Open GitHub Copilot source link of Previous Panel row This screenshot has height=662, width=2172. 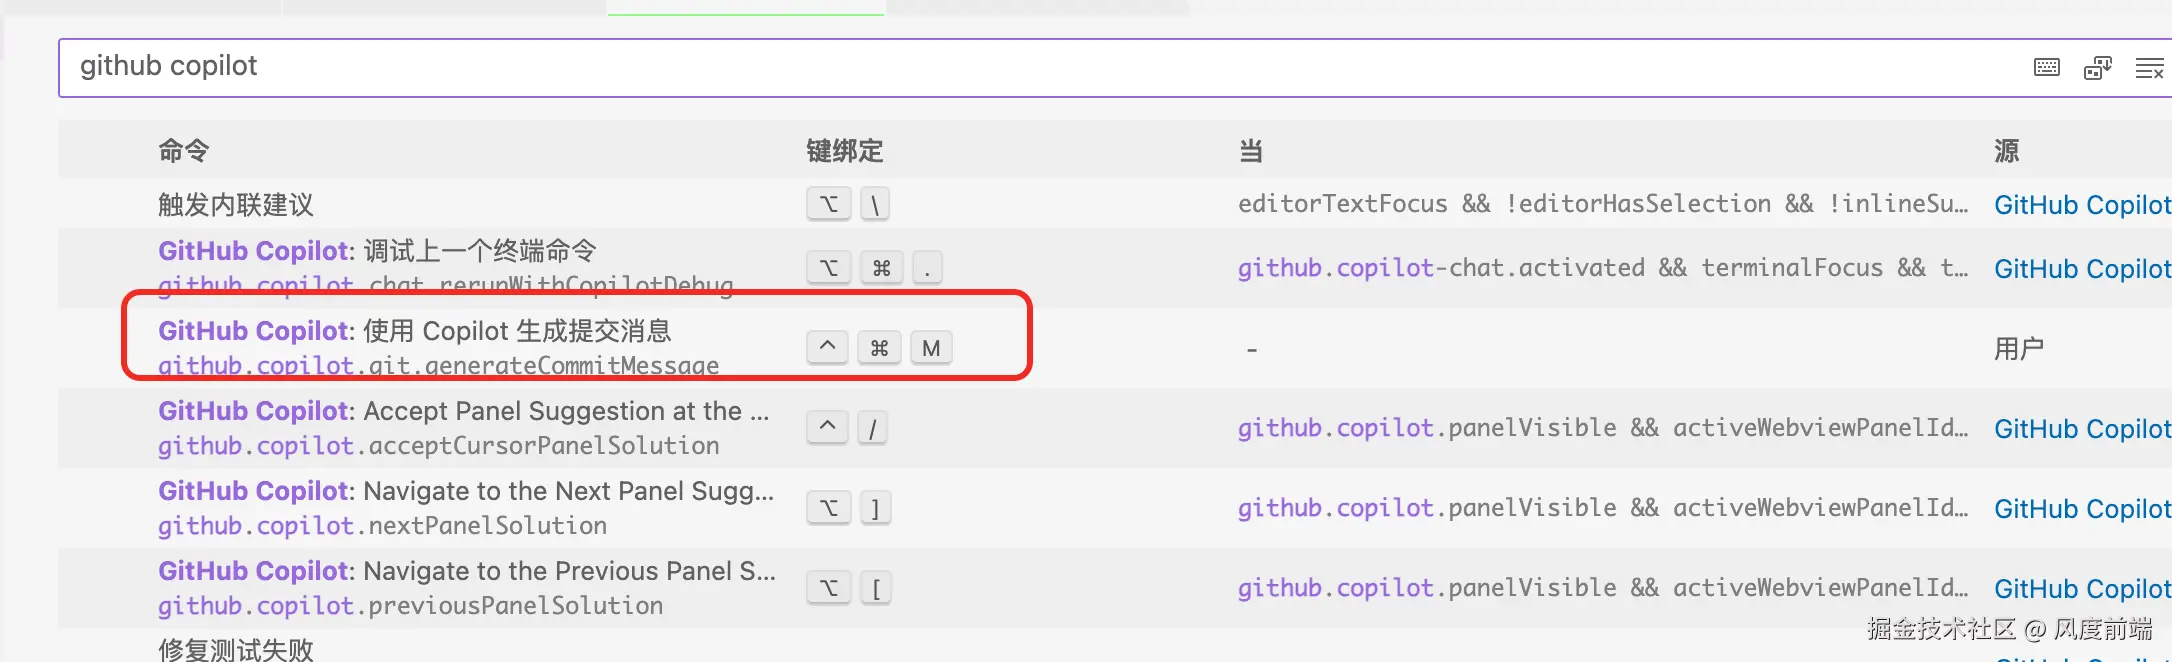2082,589
